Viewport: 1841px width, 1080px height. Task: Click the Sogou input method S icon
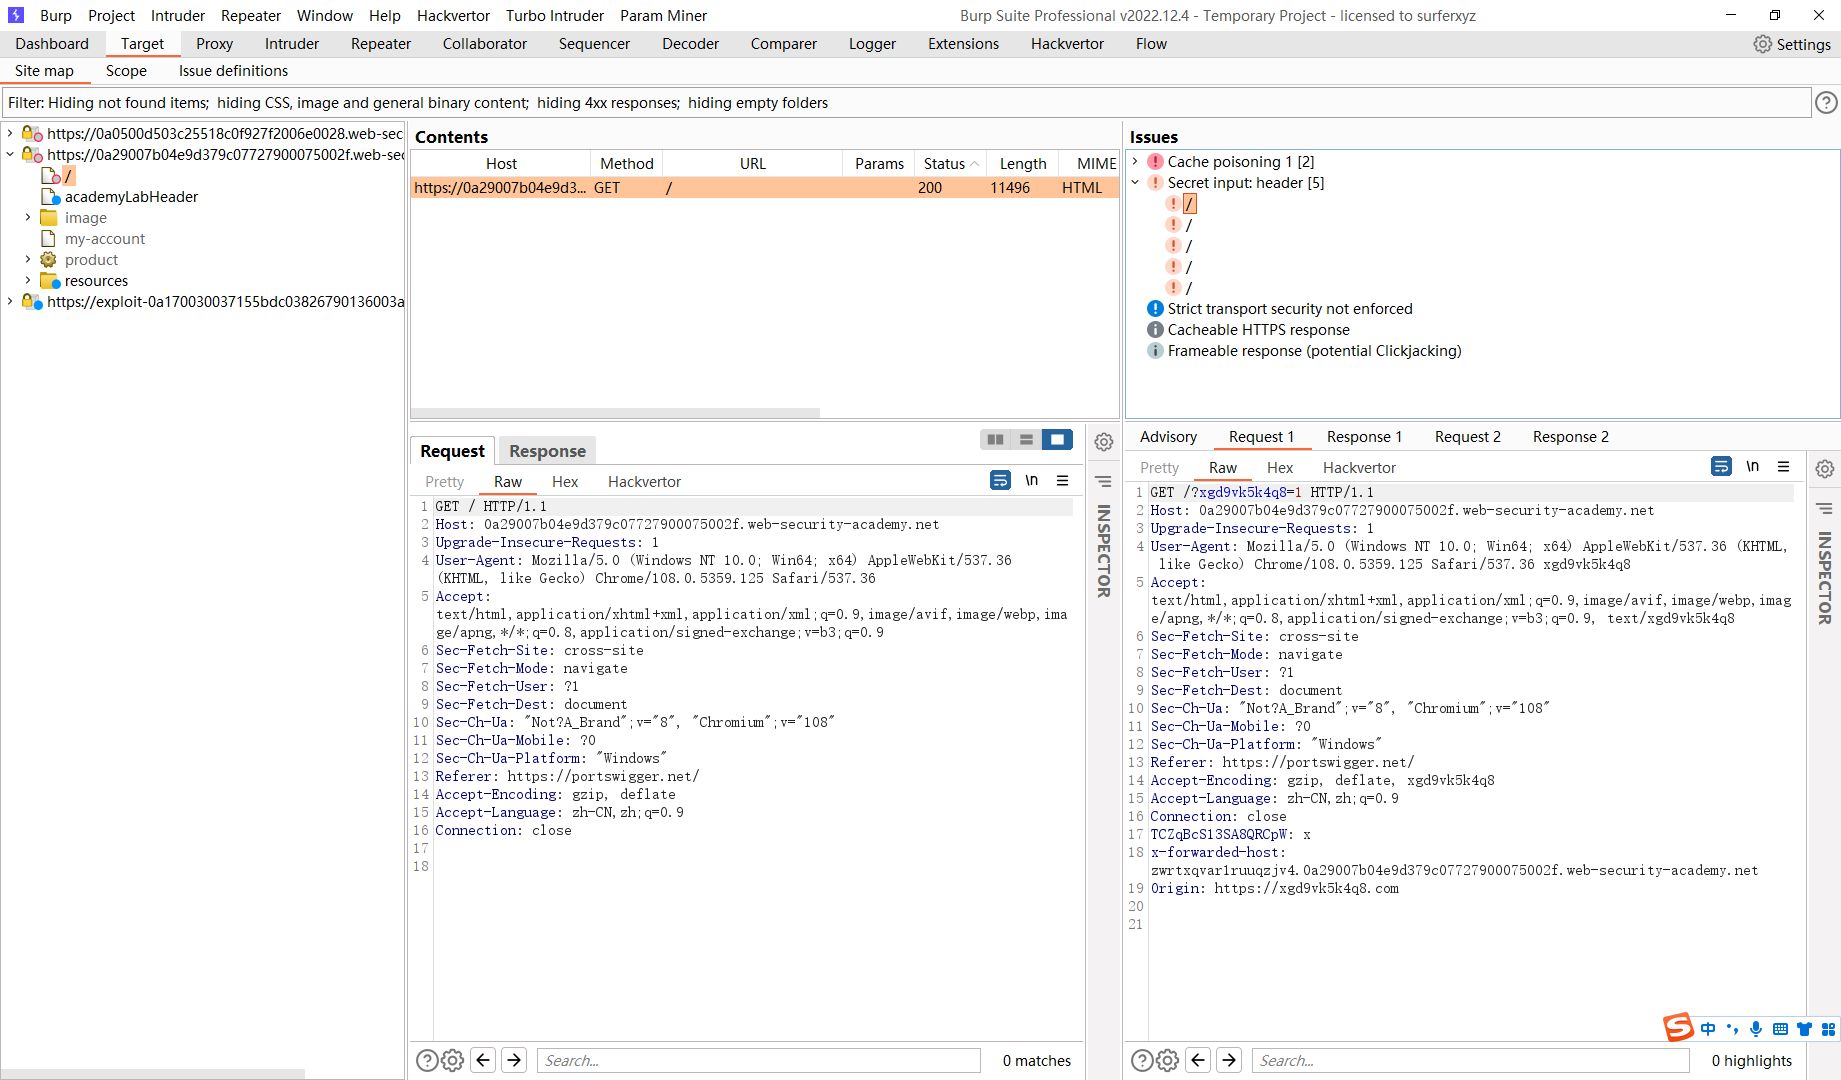1678,1027
